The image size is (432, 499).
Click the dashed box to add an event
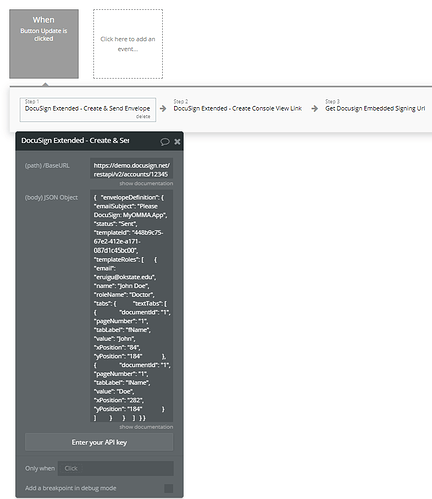(x=128, y=44)
